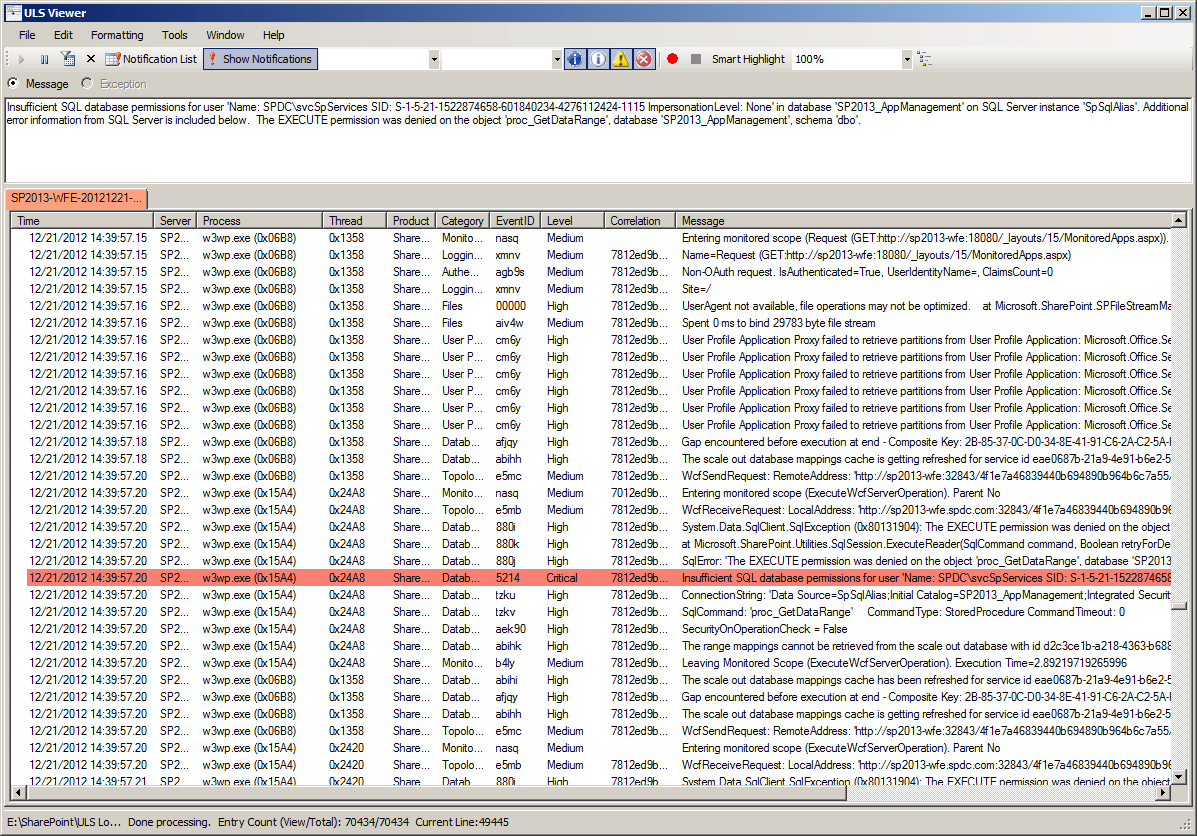Pause log processing with the pause icon

click(44, 59)
